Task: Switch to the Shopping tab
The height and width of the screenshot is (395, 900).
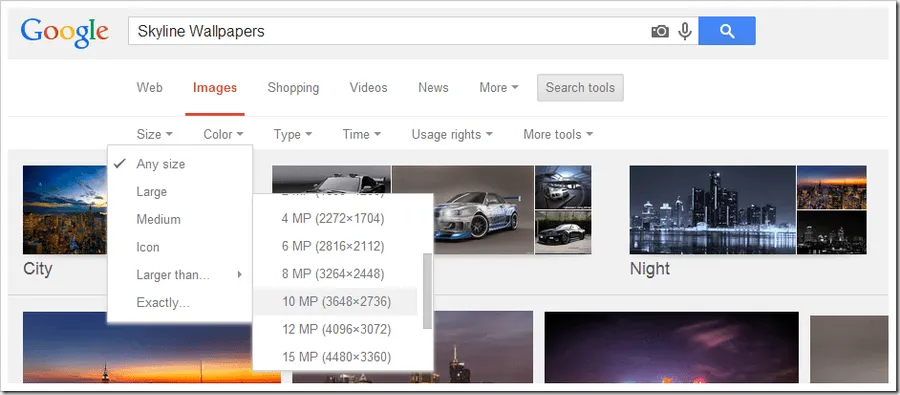Action: [x=293, y=88]
